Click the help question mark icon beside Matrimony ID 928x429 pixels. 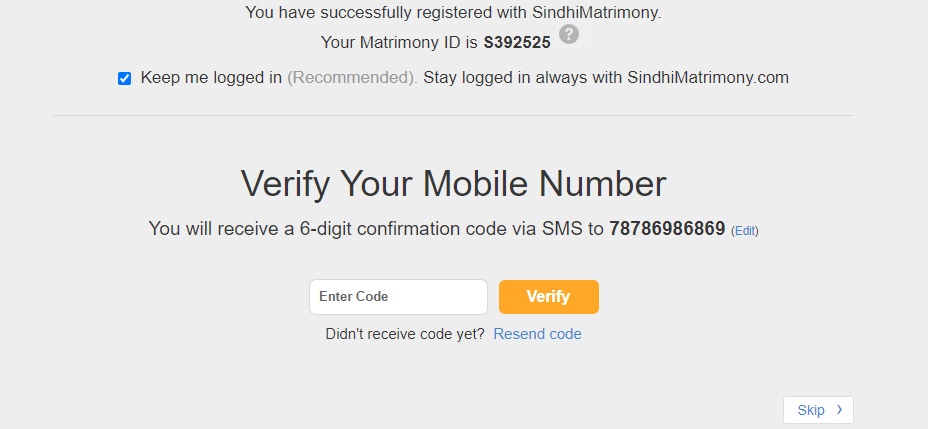point(569,34)
